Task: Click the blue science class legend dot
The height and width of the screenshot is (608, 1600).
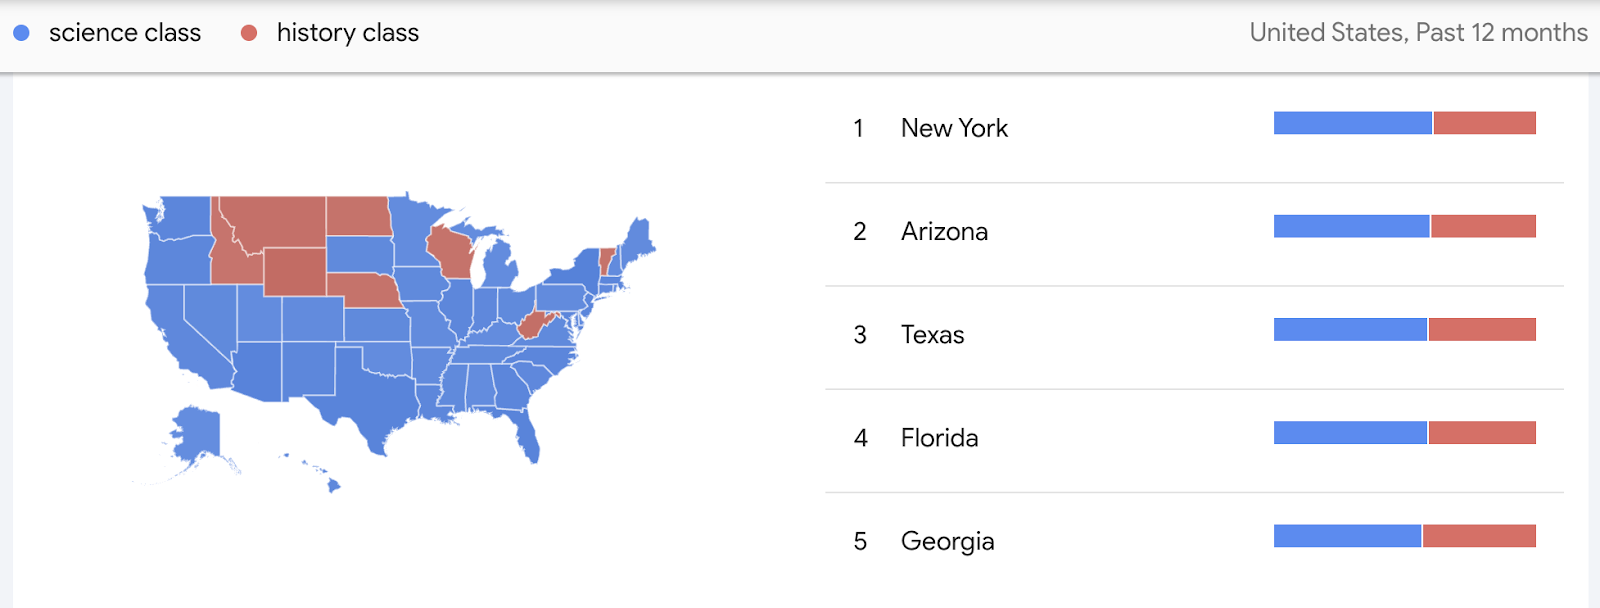Action: click(x=21, y=33)
